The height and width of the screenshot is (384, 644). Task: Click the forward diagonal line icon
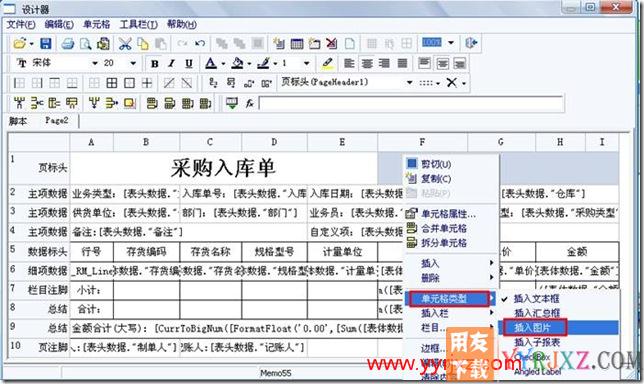point(169,83)
